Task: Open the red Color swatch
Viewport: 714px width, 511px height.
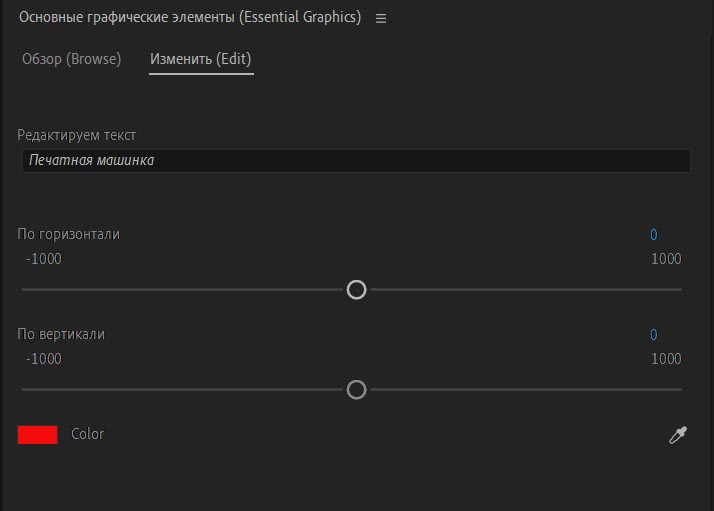Action: point(37,434)
